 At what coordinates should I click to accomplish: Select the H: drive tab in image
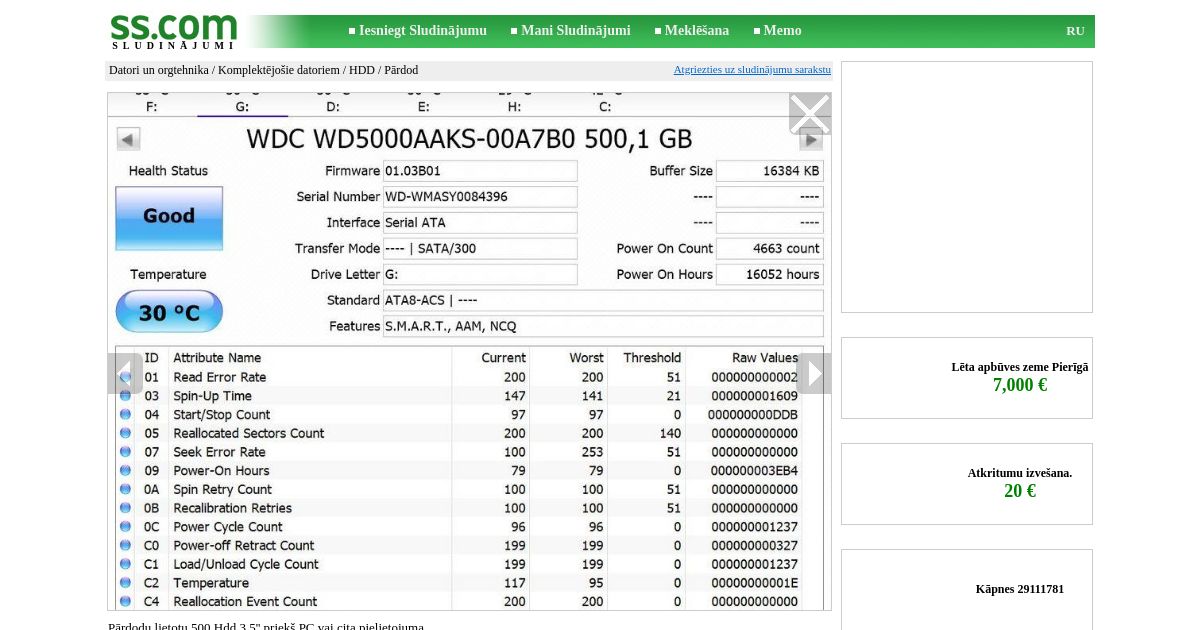(x=514, y=106)
